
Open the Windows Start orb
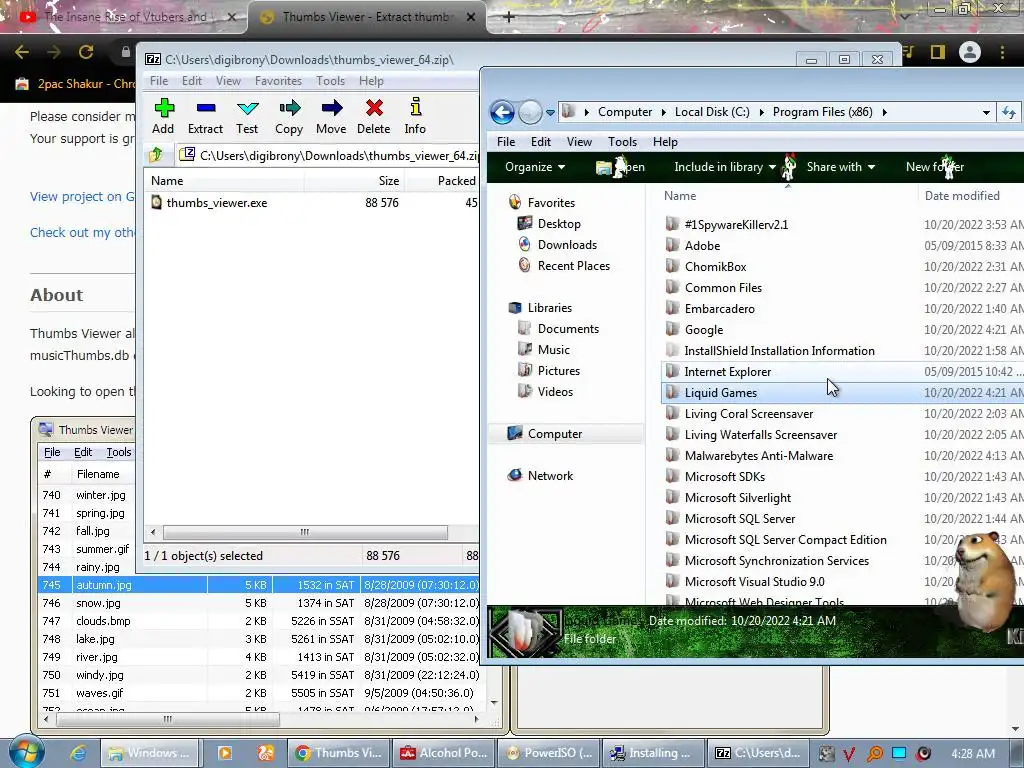coord(27,751)
